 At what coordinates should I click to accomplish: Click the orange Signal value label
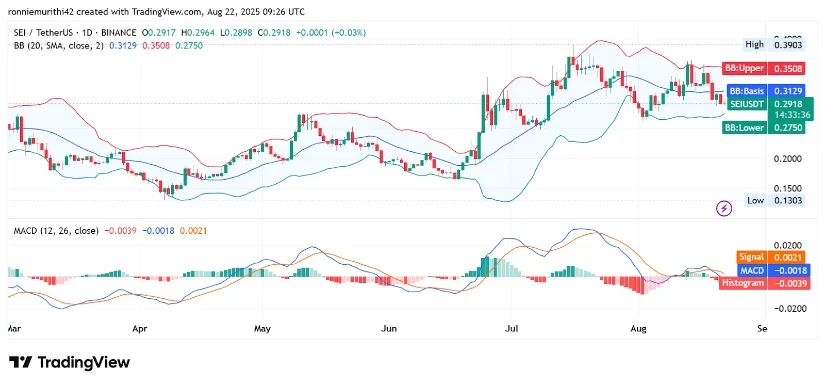coord(770,257)
